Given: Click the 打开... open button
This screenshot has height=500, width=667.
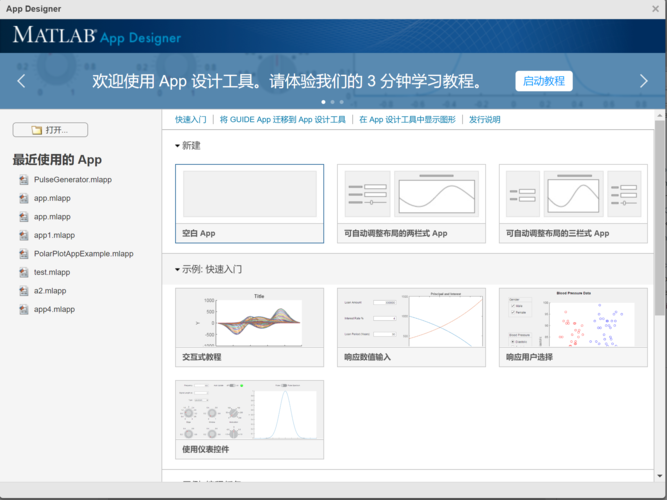Looking at the screenshot, I should (x=50, y=130).
